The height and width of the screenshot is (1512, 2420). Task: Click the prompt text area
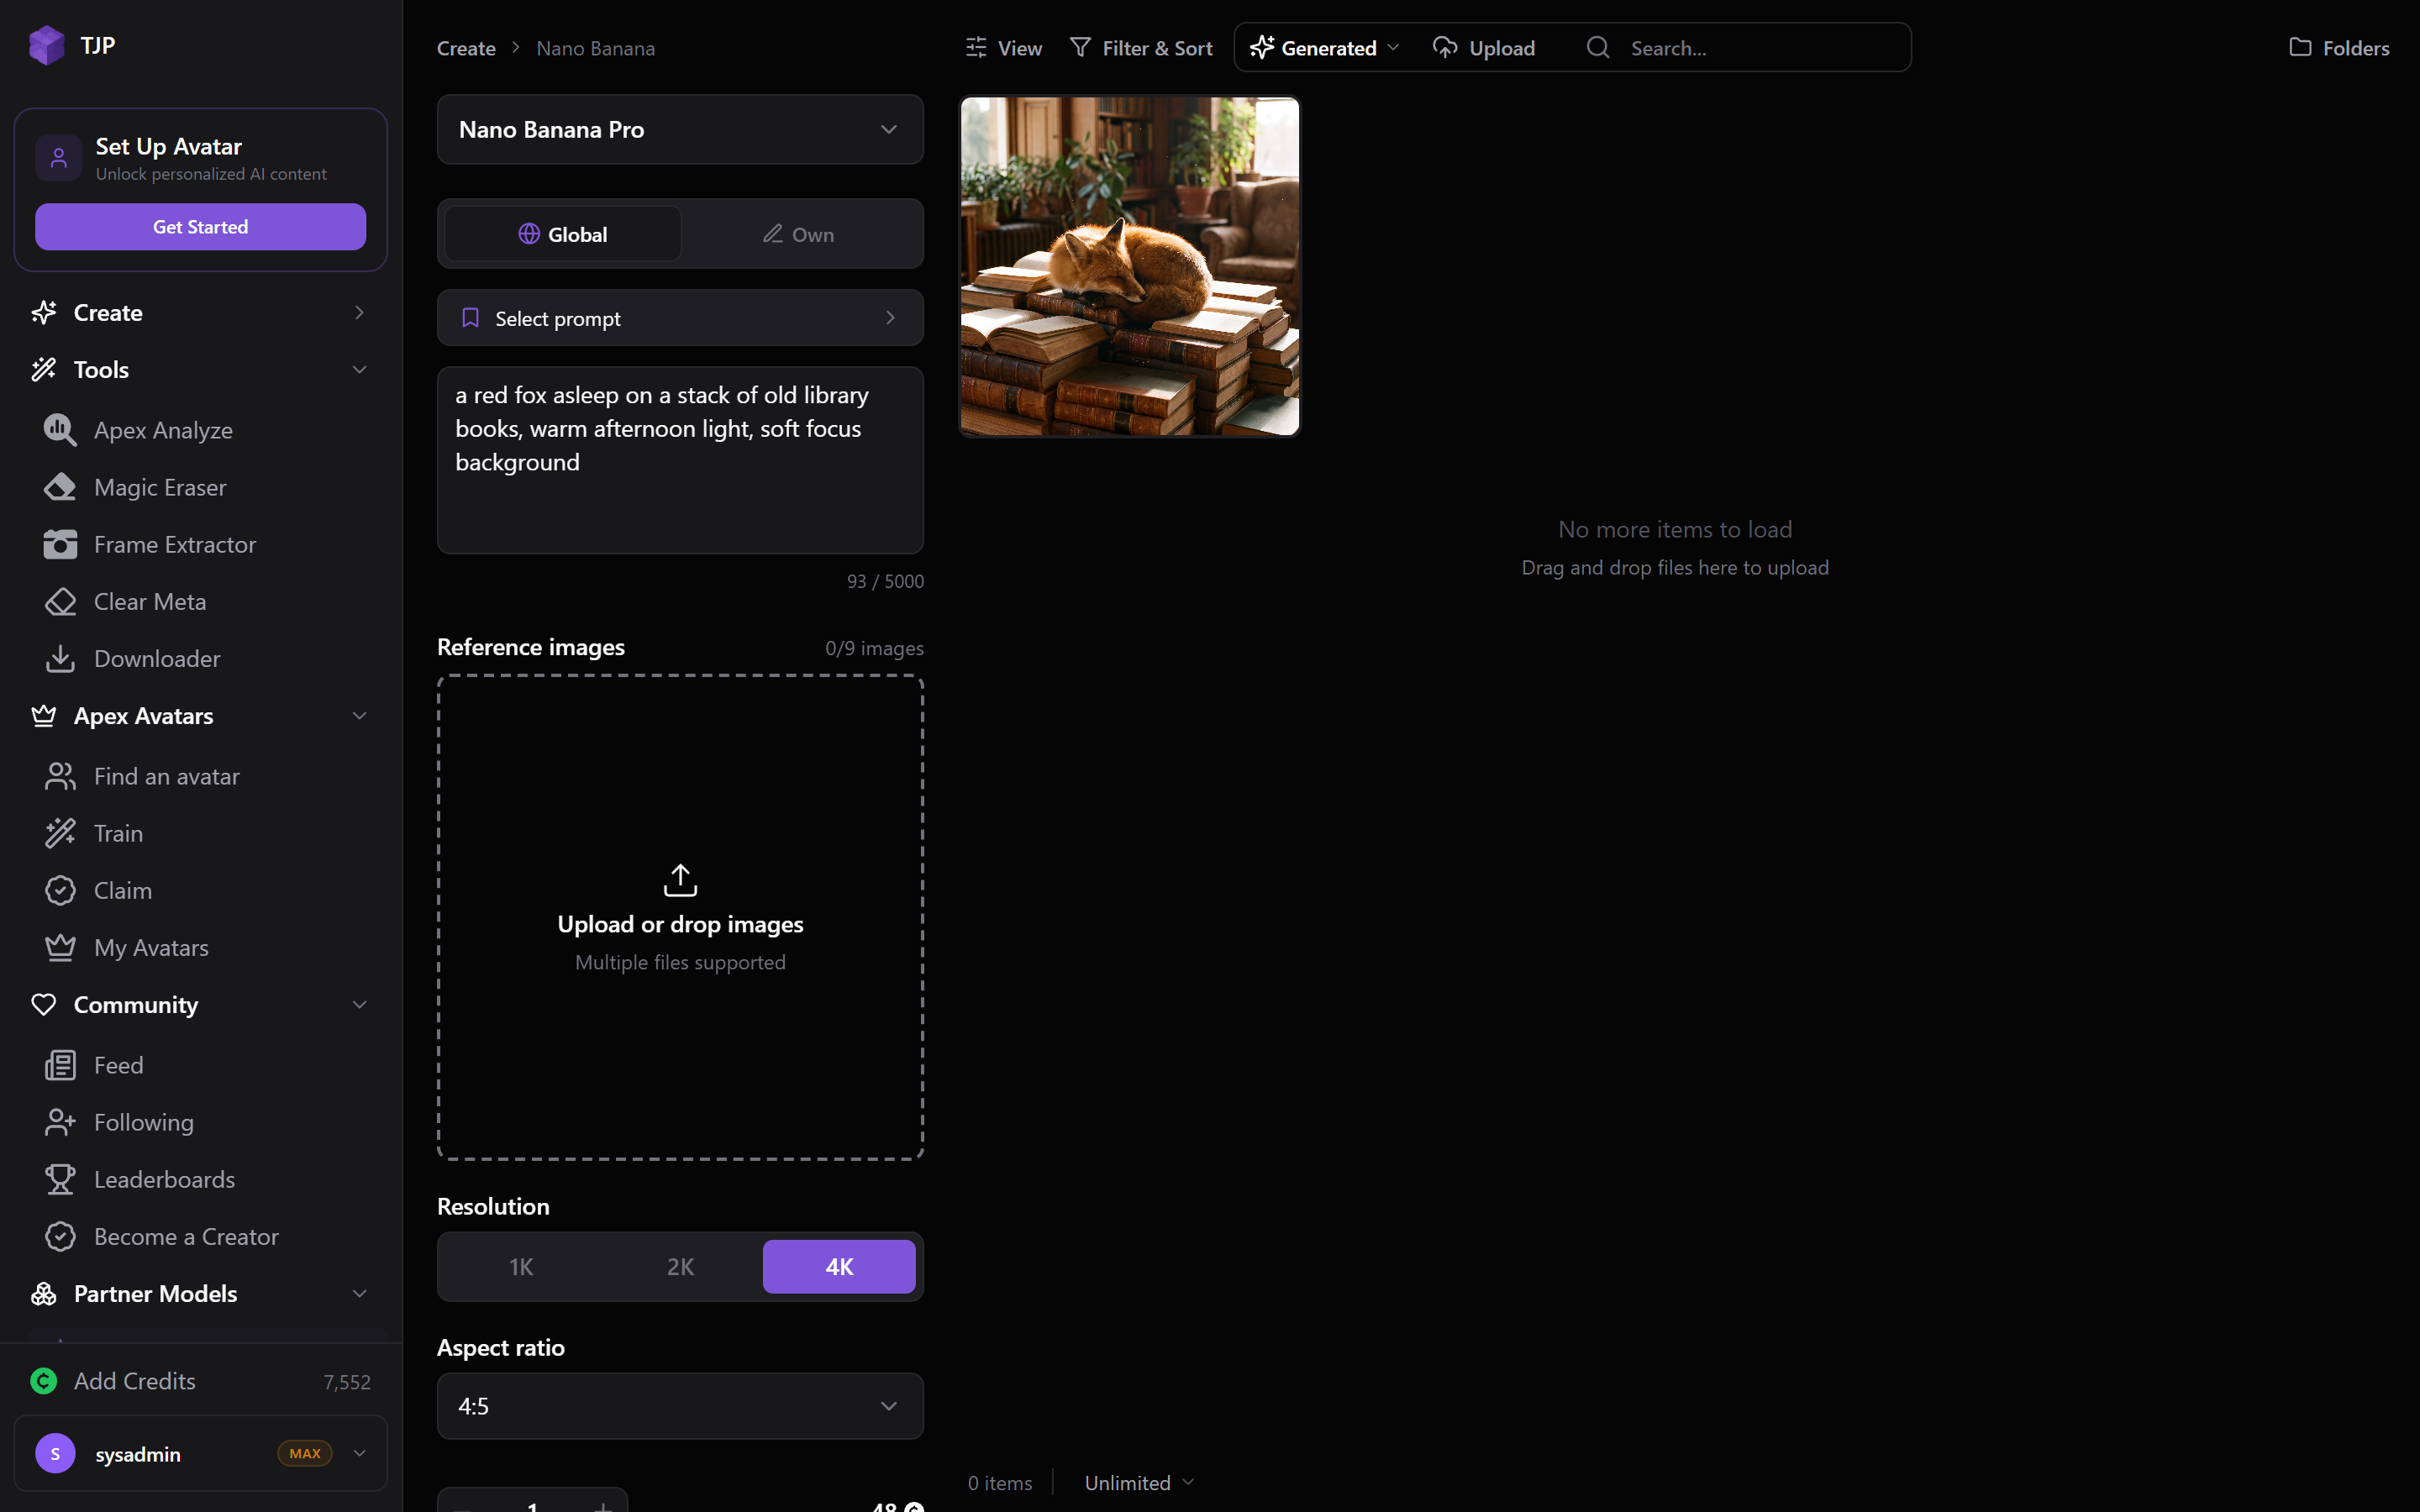tap(680, 460)
